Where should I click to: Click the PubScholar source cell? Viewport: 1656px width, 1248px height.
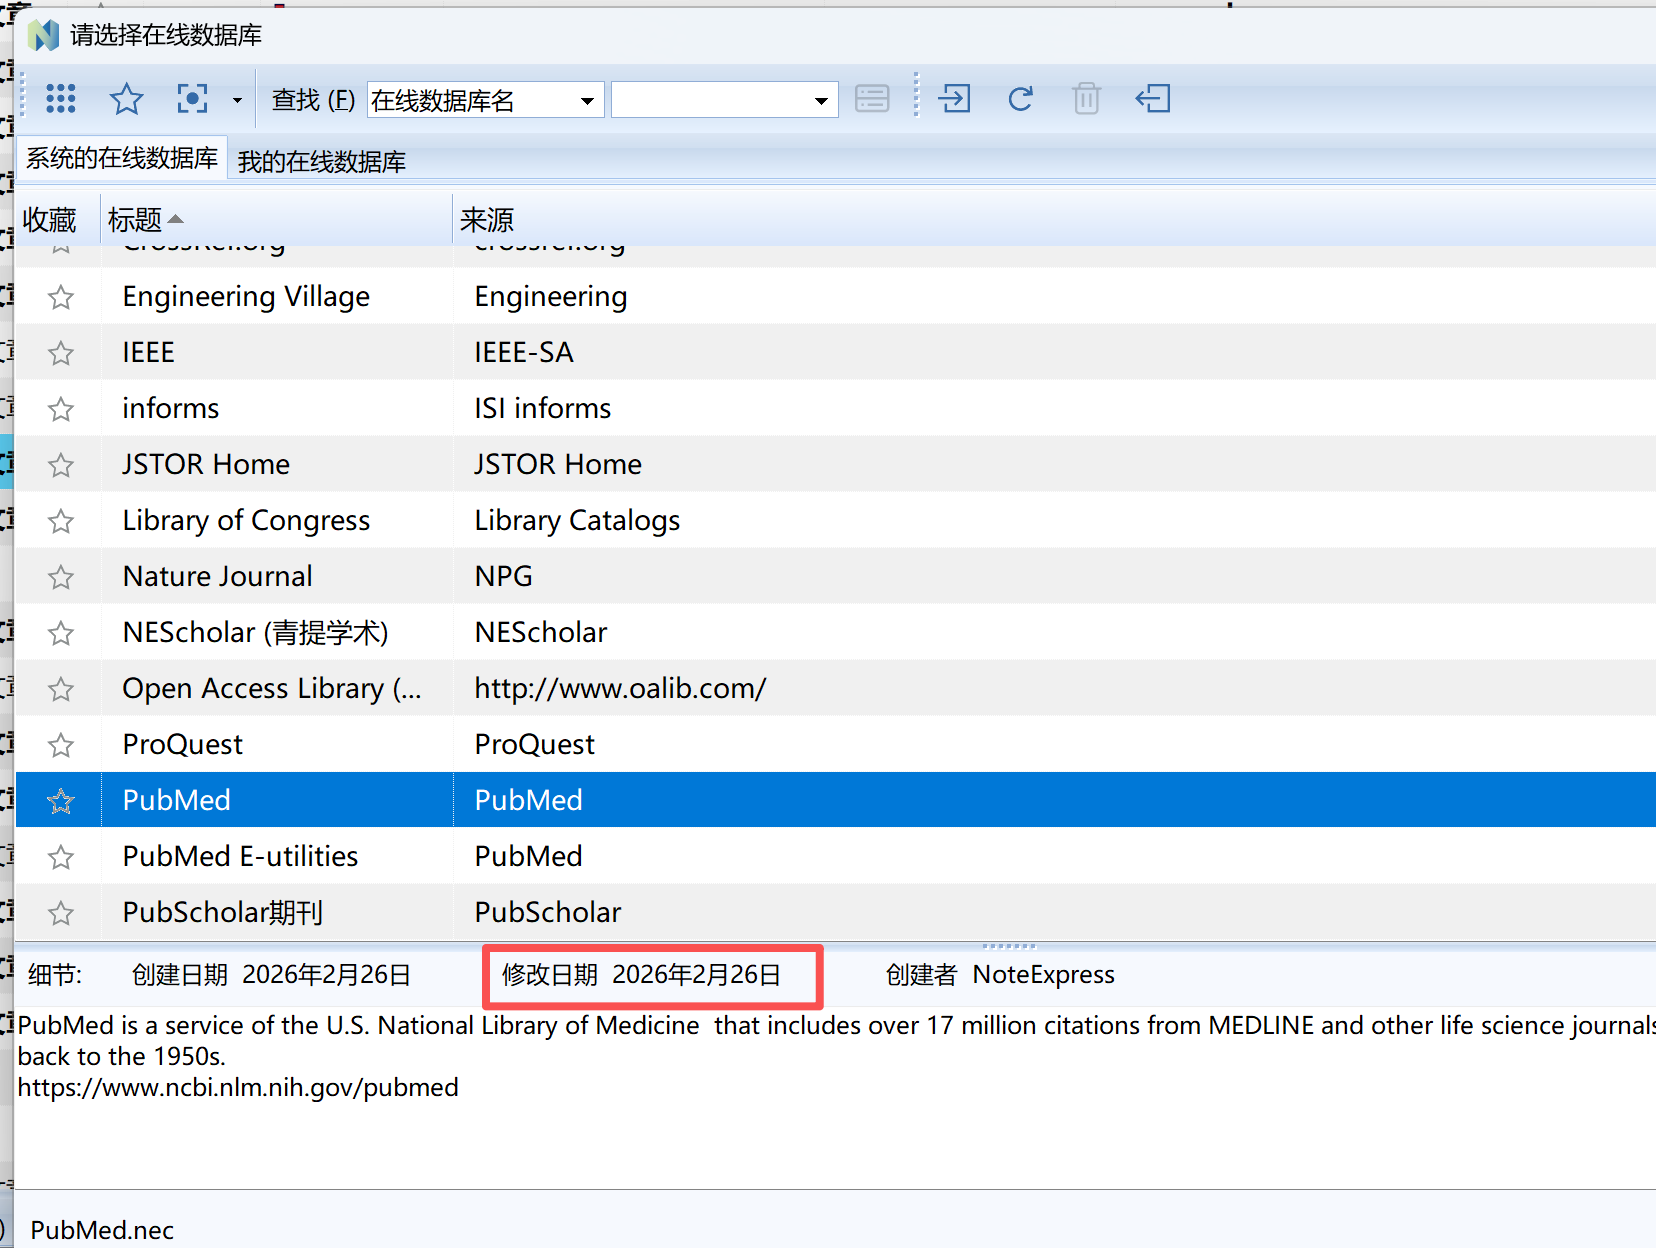click(547, 912)
